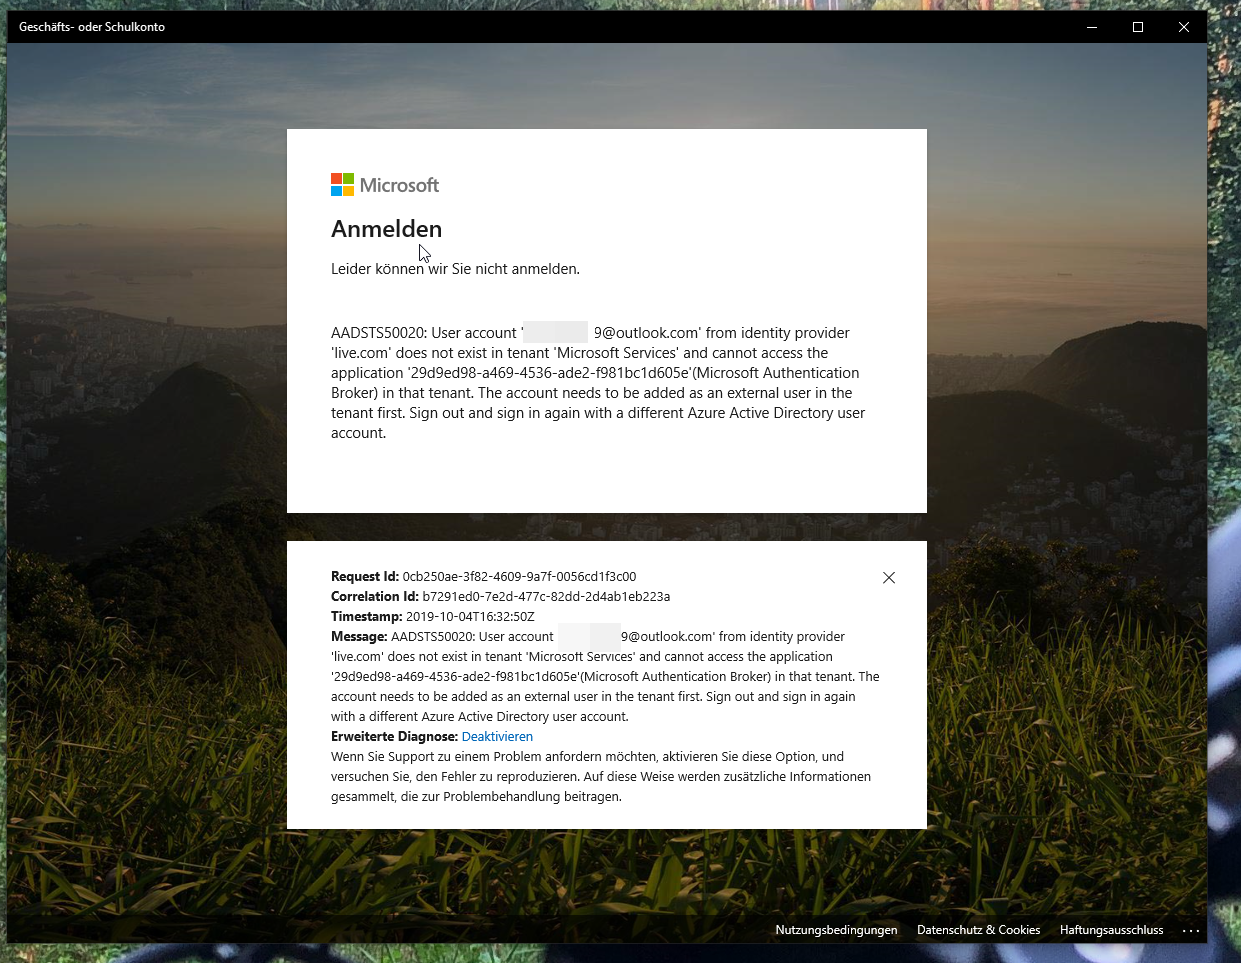This screenshot has width=1241, height=963.
Task: Open the more options ellipsis in footer
Action: pyautogui.click(x=1190, y=930)
